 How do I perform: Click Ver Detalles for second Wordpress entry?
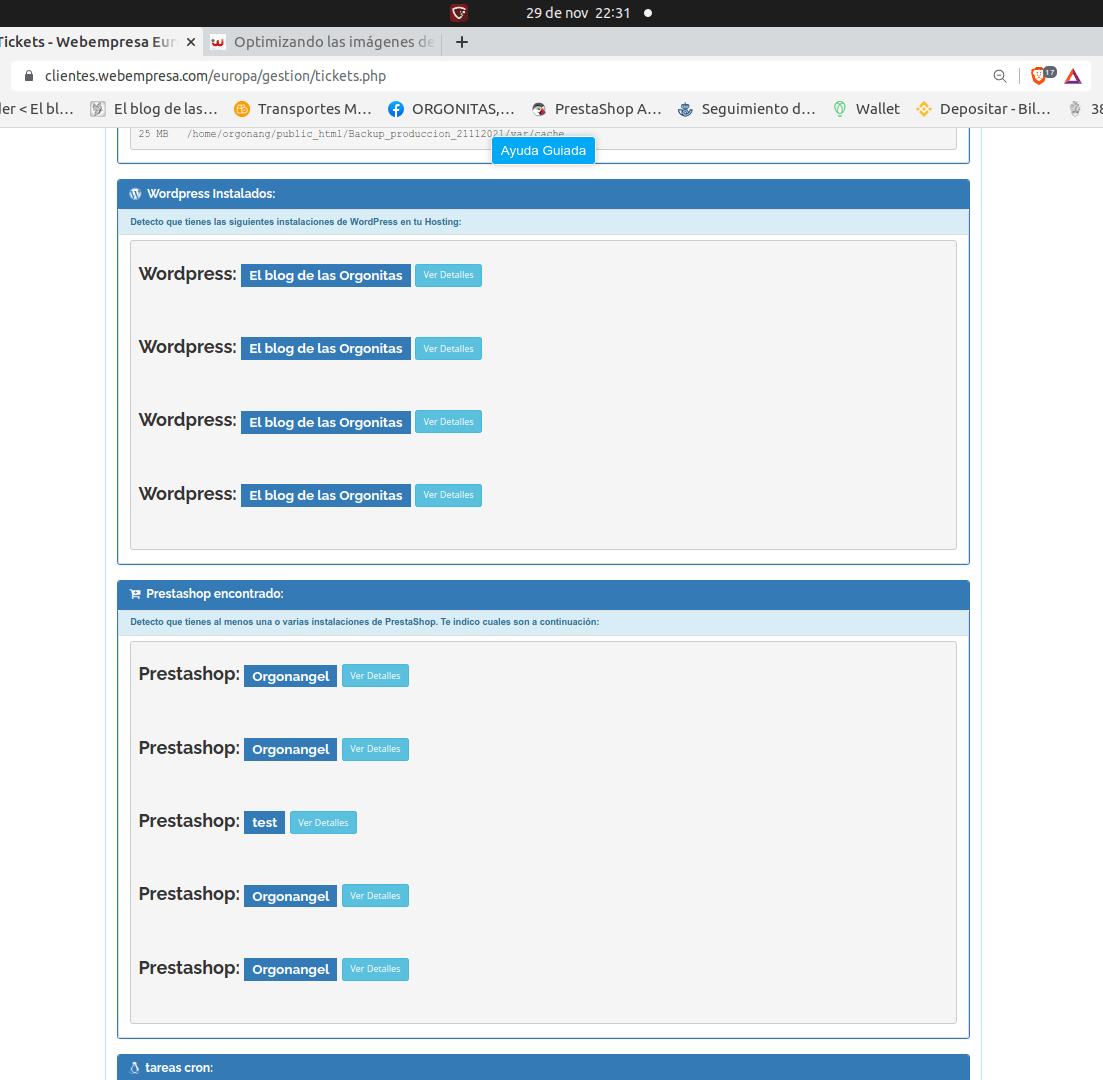point(448,349)
